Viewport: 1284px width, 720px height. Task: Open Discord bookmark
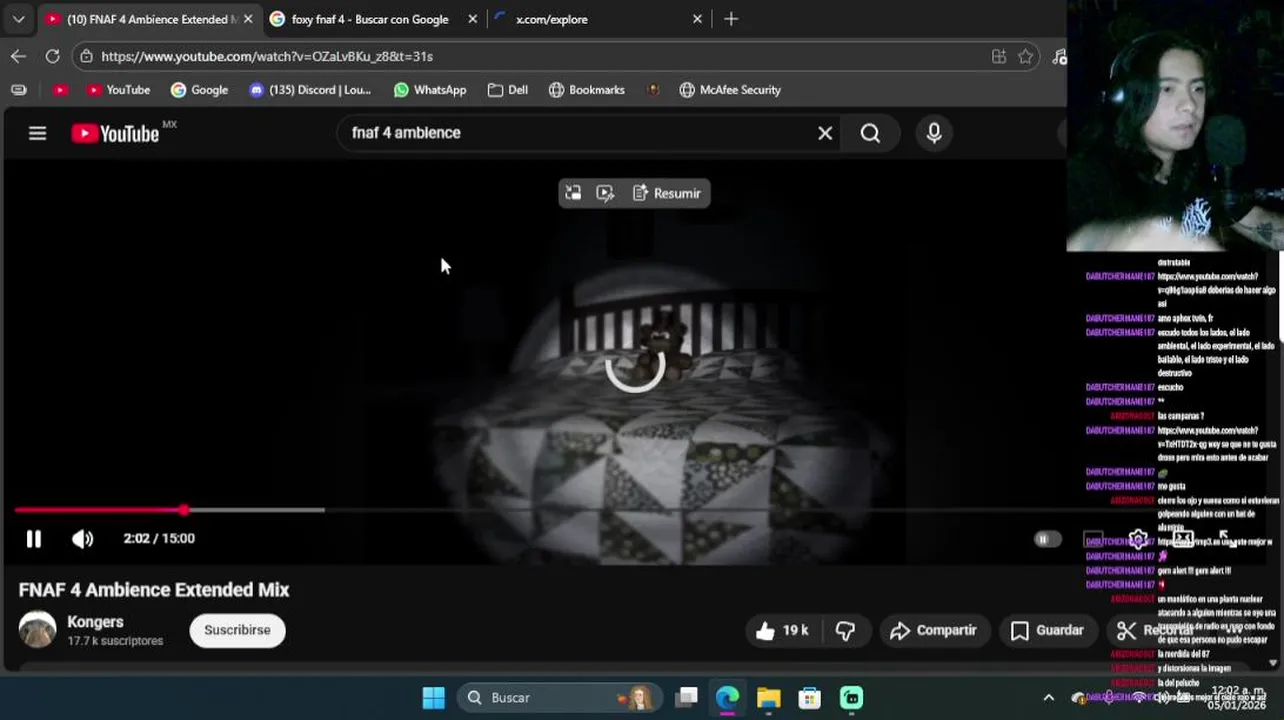(310, 90)
